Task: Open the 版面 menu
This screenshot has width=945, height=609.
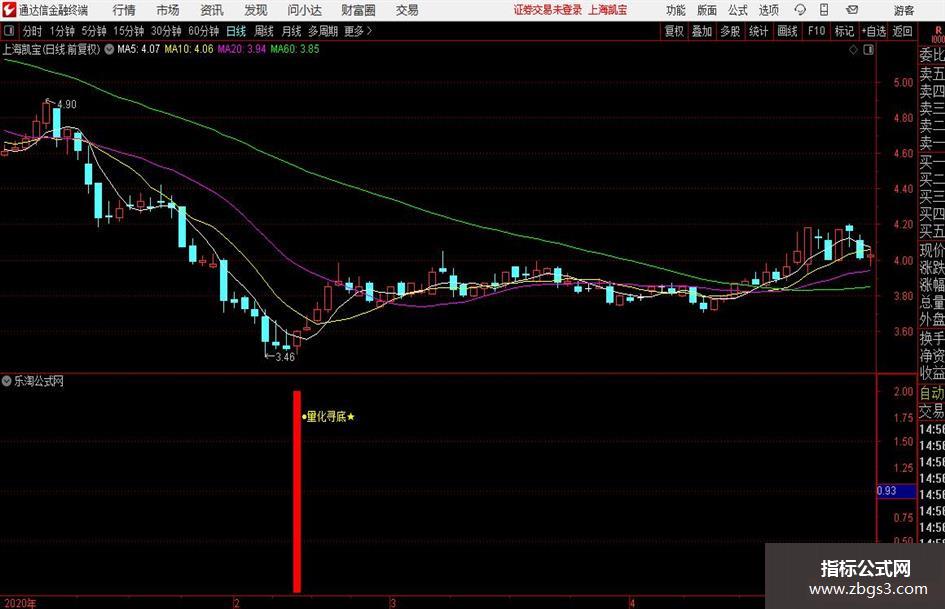Action: [x=707, y=10]
